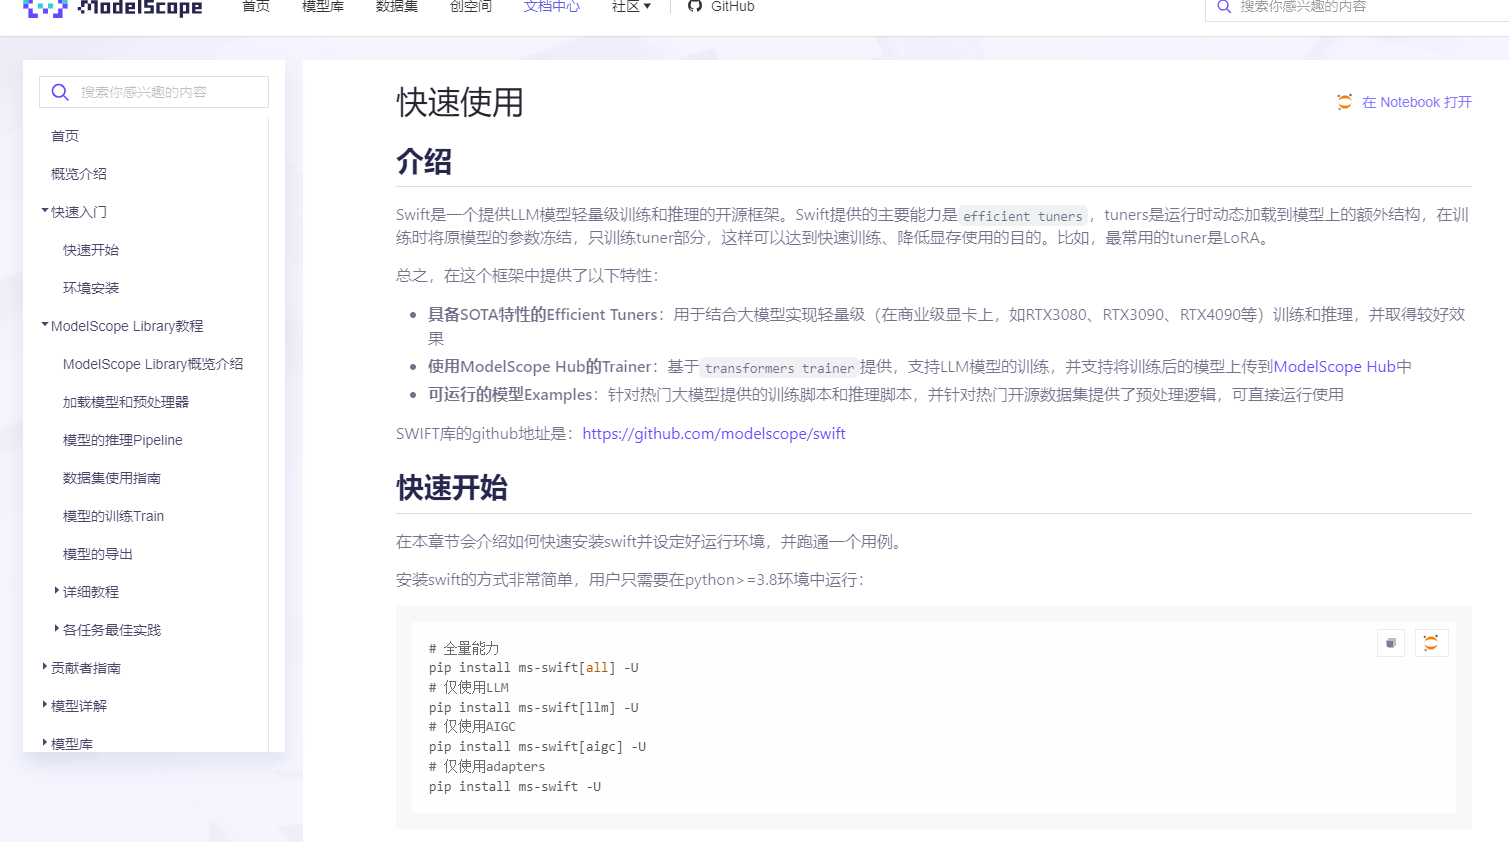Click the sidebar search magnifier icon
This screenshot has width=1509, height=842.
(x=60, y=92)
